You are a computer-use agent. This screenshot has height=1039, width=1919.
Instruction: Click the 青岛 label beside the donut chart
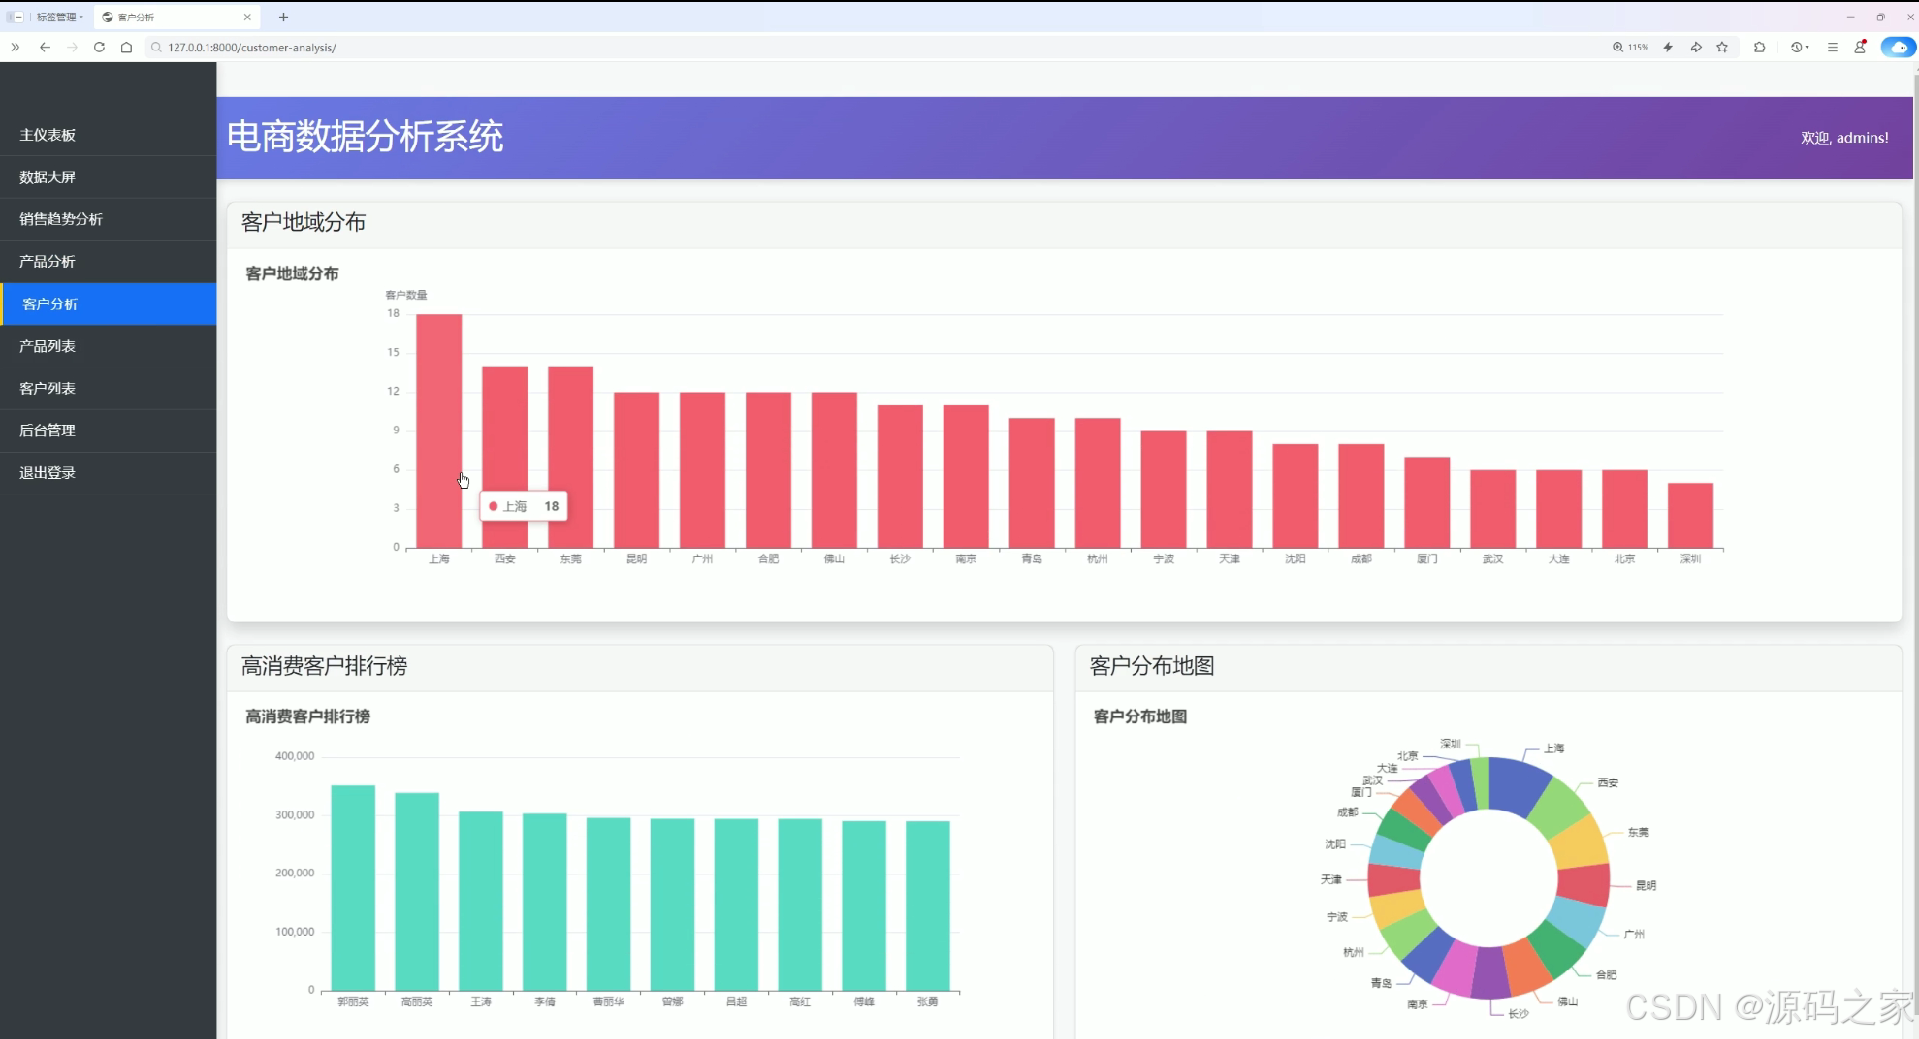(x=1381, y=983)
